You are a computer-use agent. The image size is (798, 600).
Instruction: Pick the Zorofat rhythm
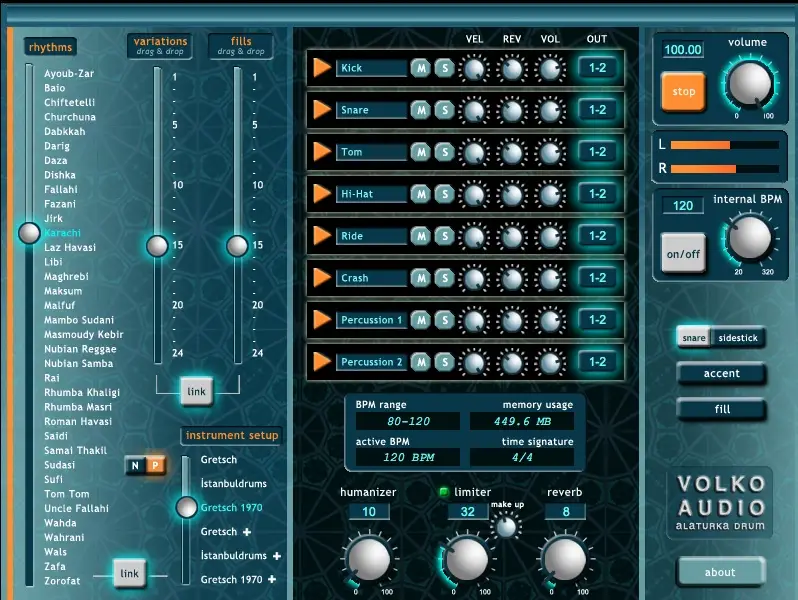[62, 581]
